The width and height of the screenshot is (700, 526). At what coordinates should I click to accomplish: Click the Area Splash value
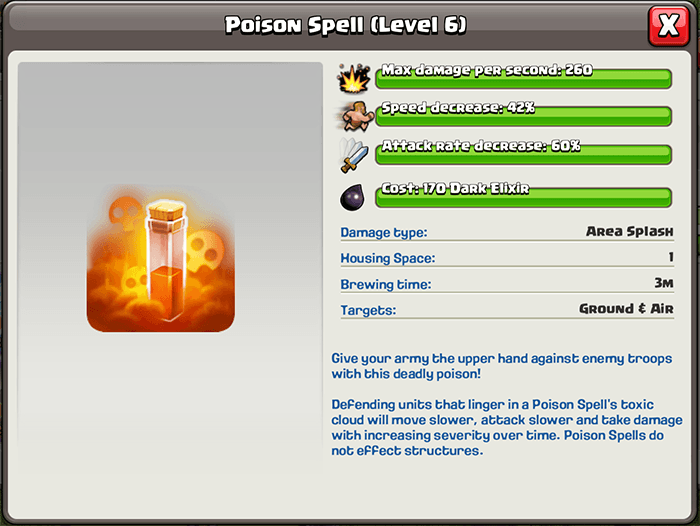(629, 231)
